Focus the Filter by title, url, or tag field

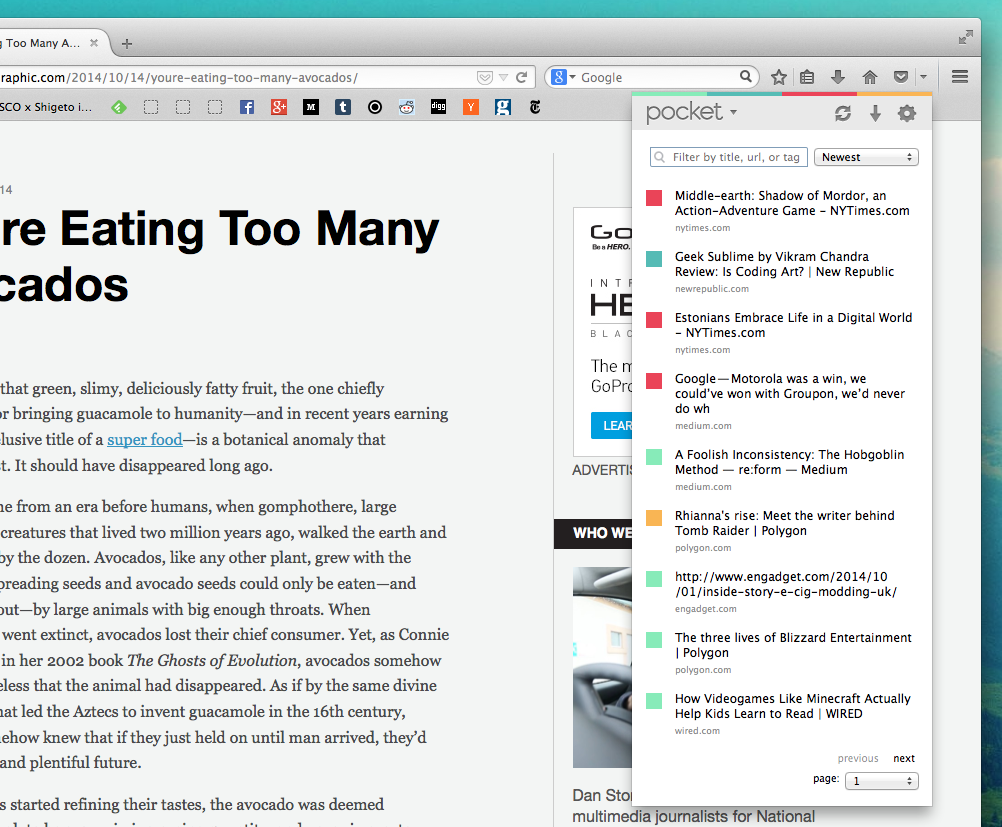click(729, 157)
